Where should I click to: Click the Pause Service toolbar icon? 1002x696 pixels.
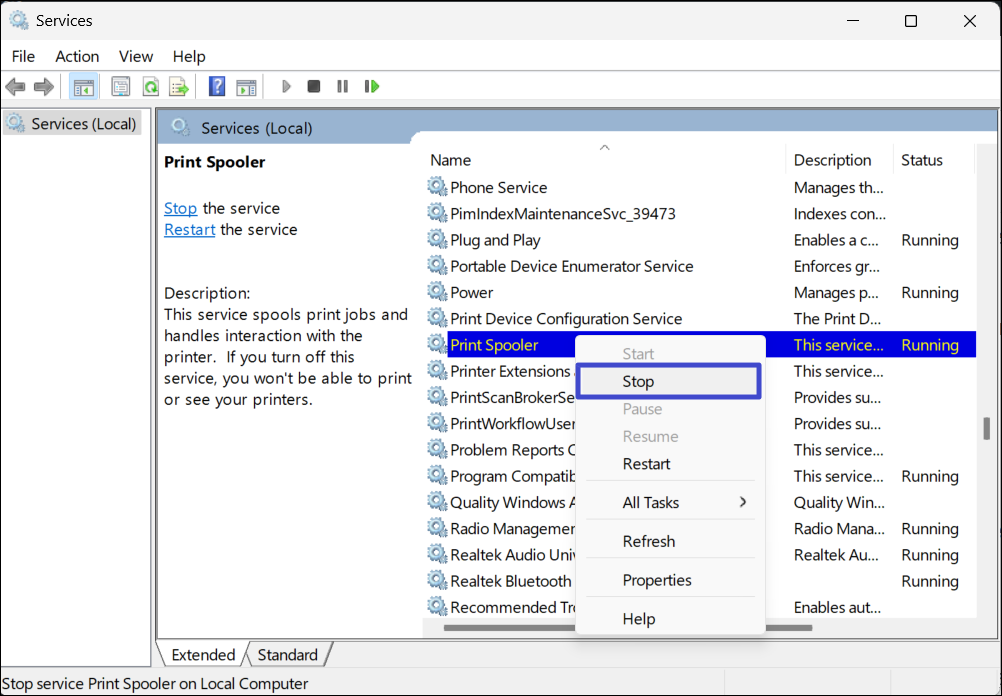343,87
